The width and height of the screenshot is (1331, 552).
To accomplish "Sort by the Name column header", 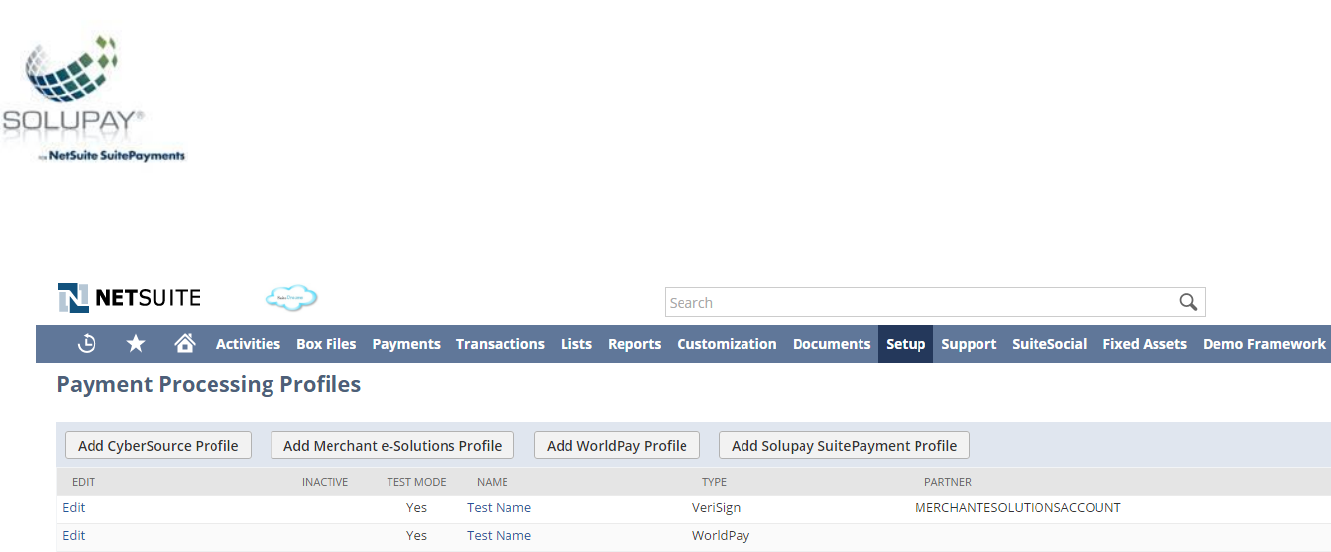I will [x=492, y=482].
